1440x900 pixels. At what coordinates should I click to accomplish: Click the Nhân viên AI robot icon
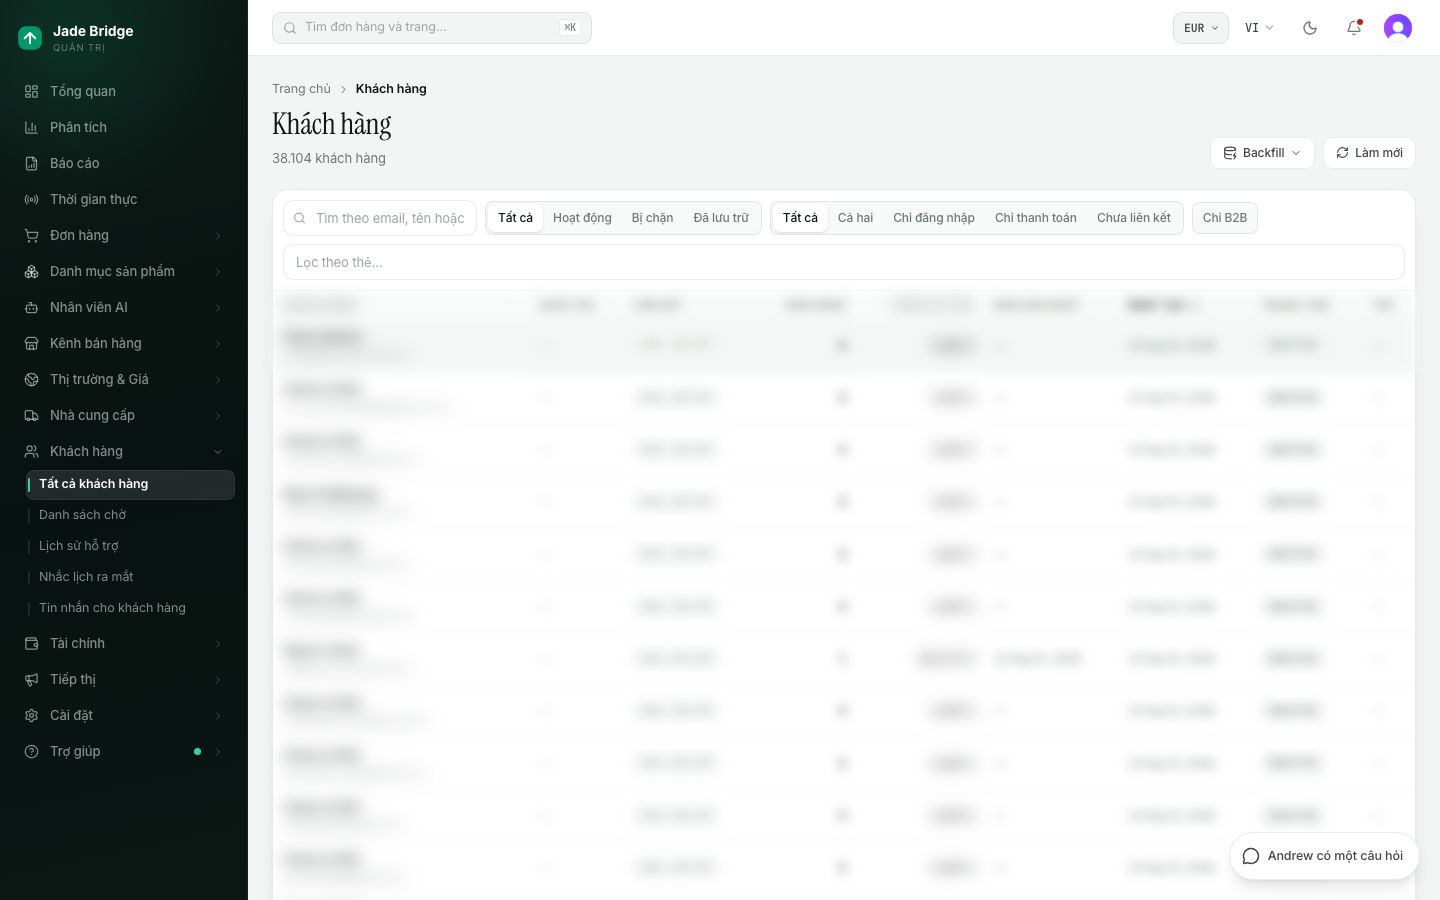pyautogui.click(x=31, y=307)
